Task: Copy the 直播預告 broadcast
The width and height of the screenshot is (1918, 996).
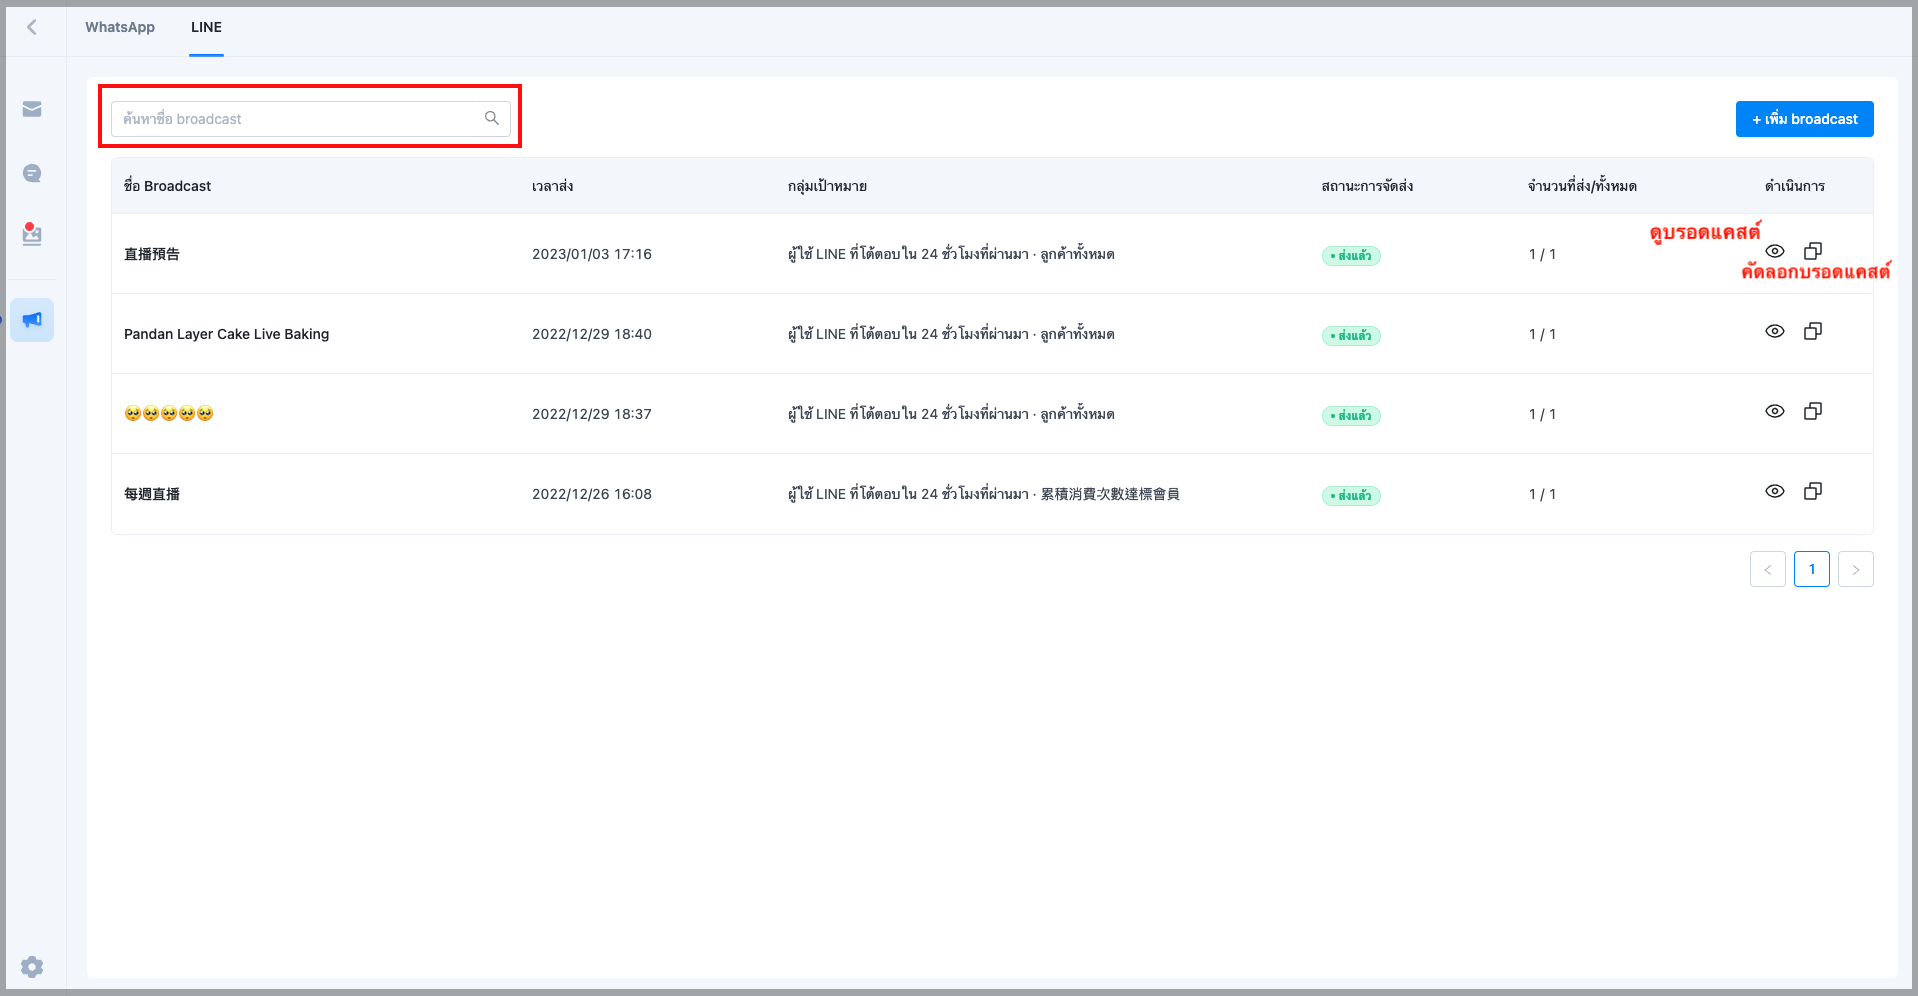Action: pyautogui.click(x=1812, y=251)
